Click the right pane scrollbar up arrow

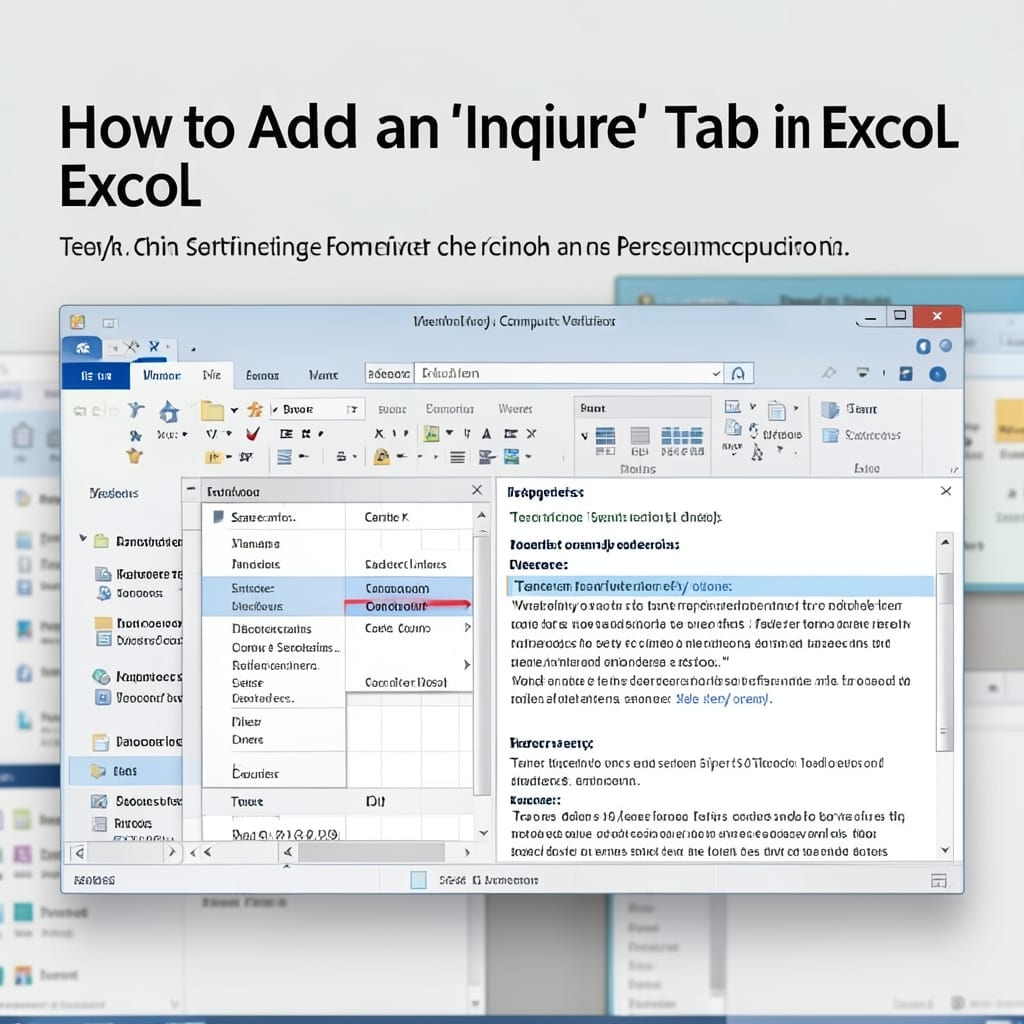pos(944,542)
